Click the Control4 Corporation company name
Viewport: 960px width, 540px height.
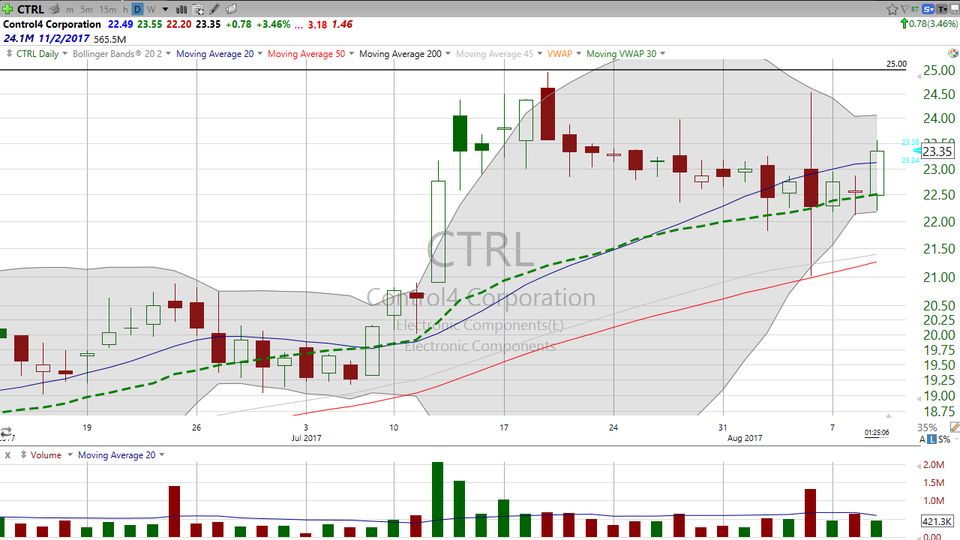[x=52, y=24]
